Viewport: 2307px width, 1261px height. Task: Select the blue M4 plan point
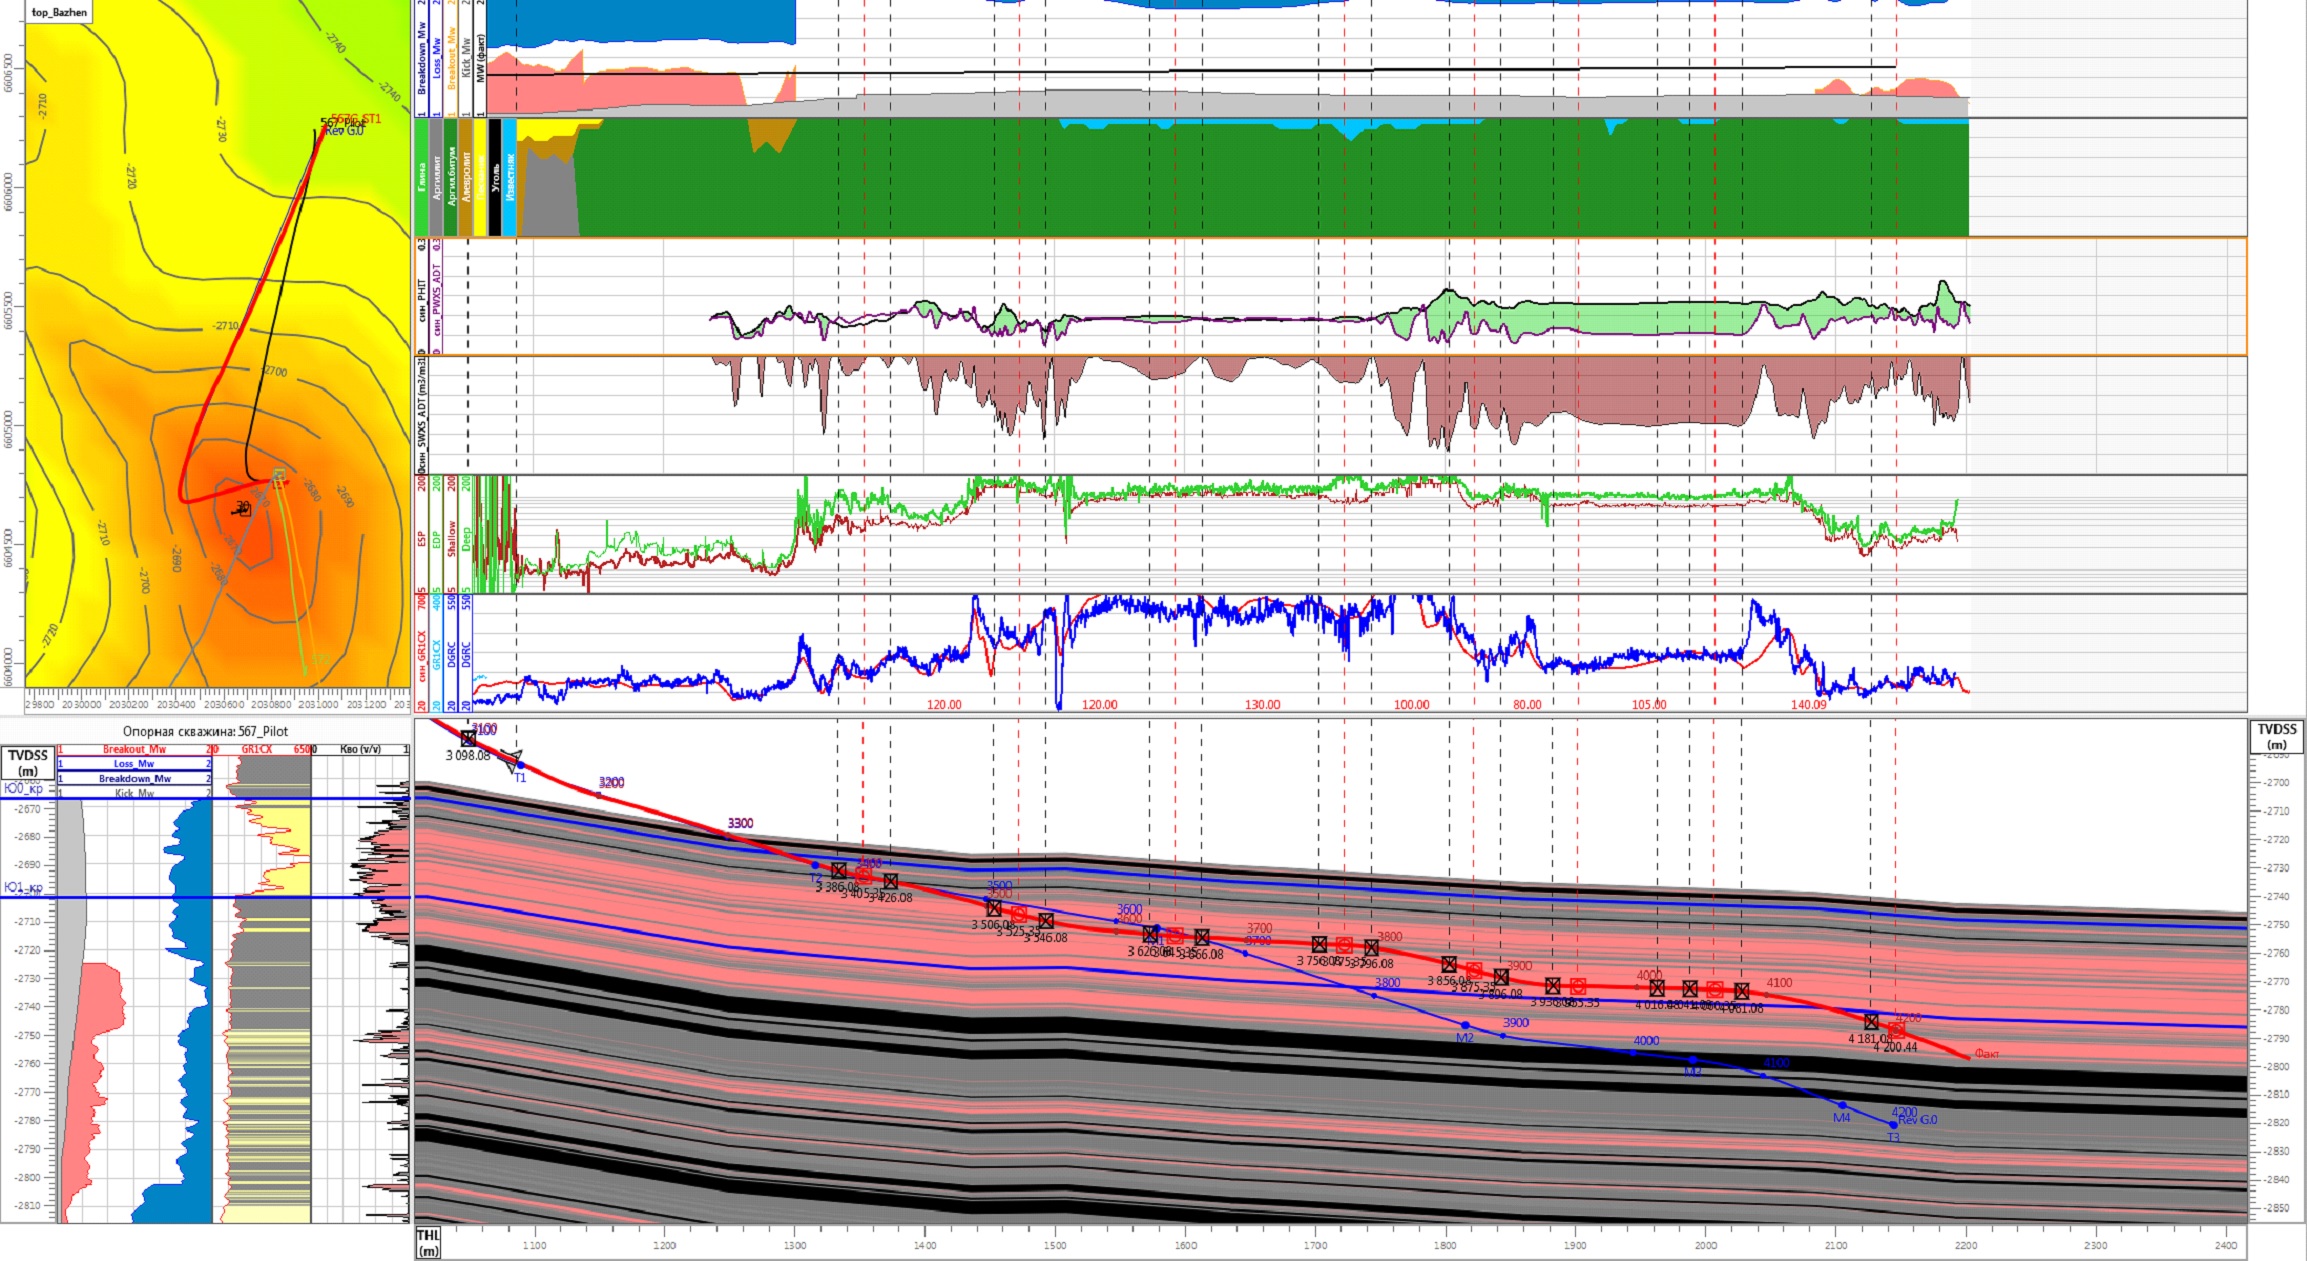pyautogui.click(x=1842, y=1105)
